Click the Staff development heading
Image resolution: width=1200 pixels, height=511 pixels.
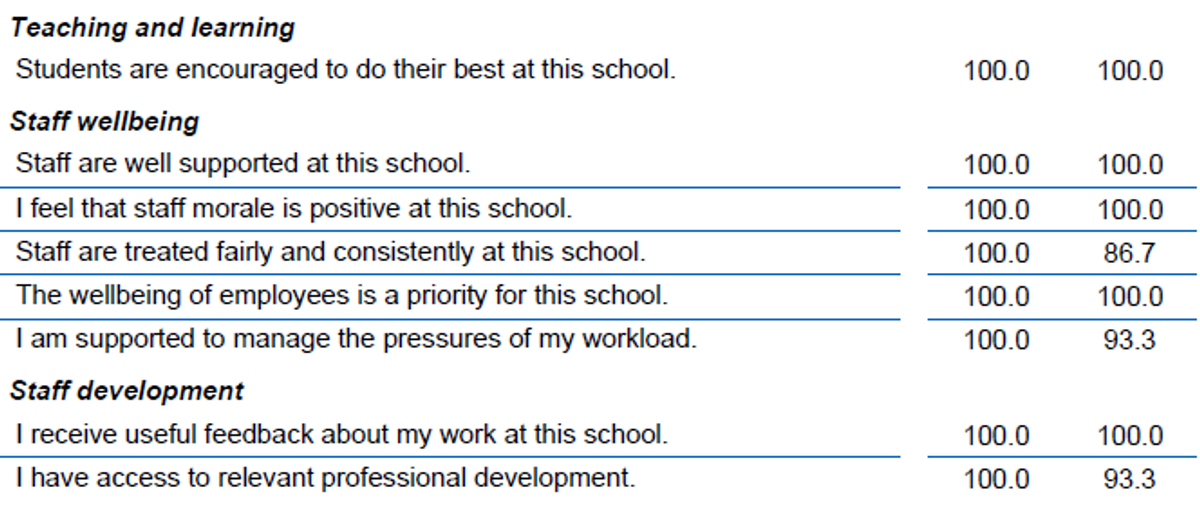126,390
